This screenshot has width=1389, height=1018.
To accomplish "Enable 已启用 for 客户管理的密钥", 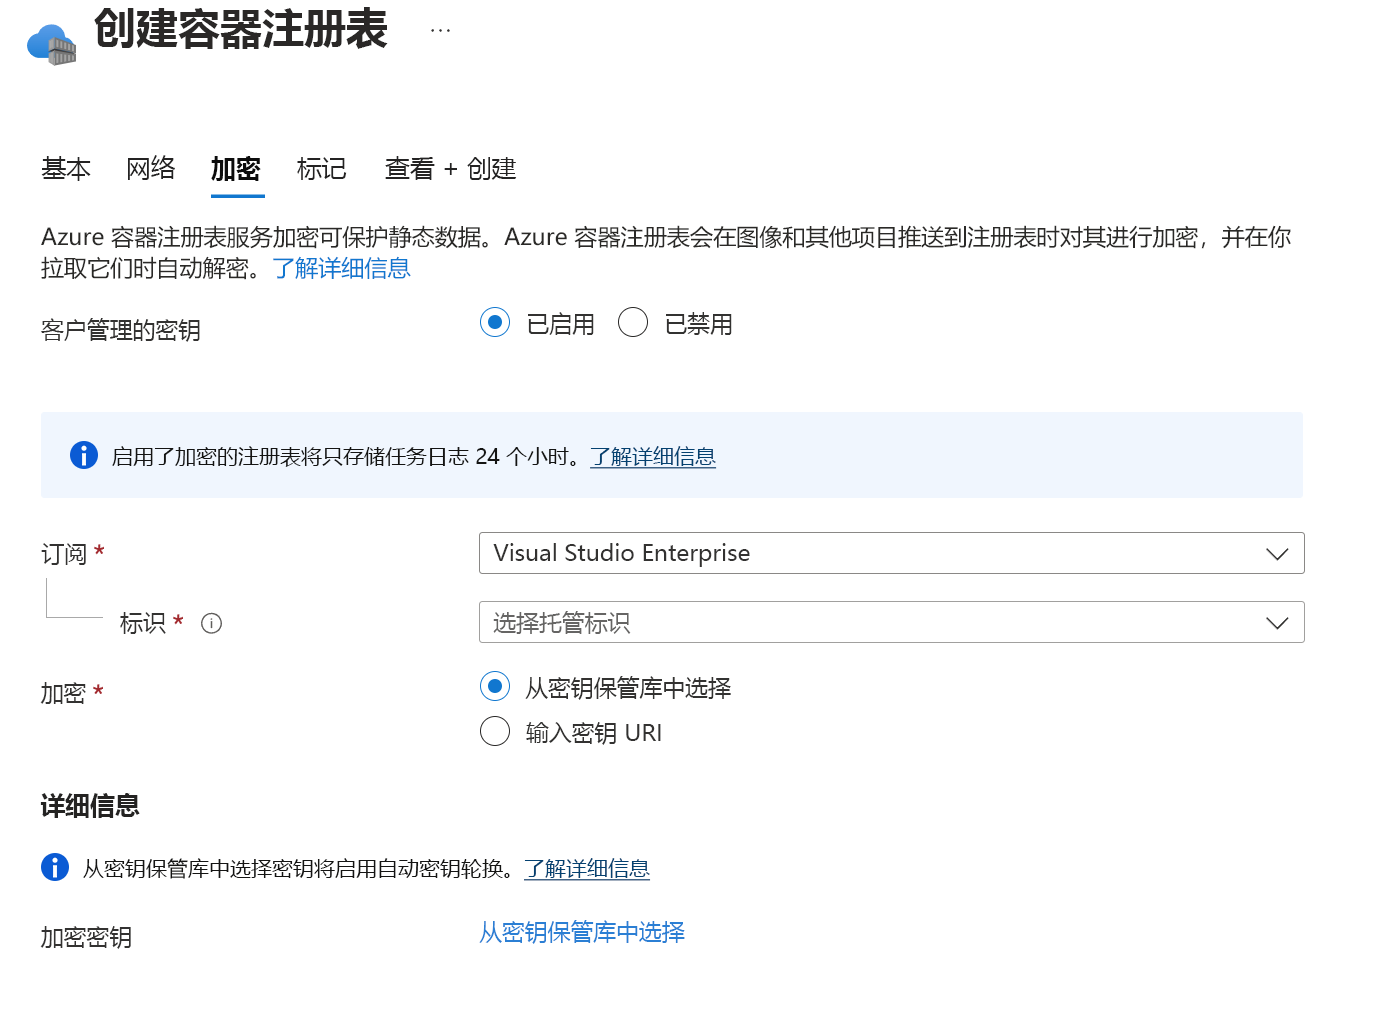I will click(495, 322).
